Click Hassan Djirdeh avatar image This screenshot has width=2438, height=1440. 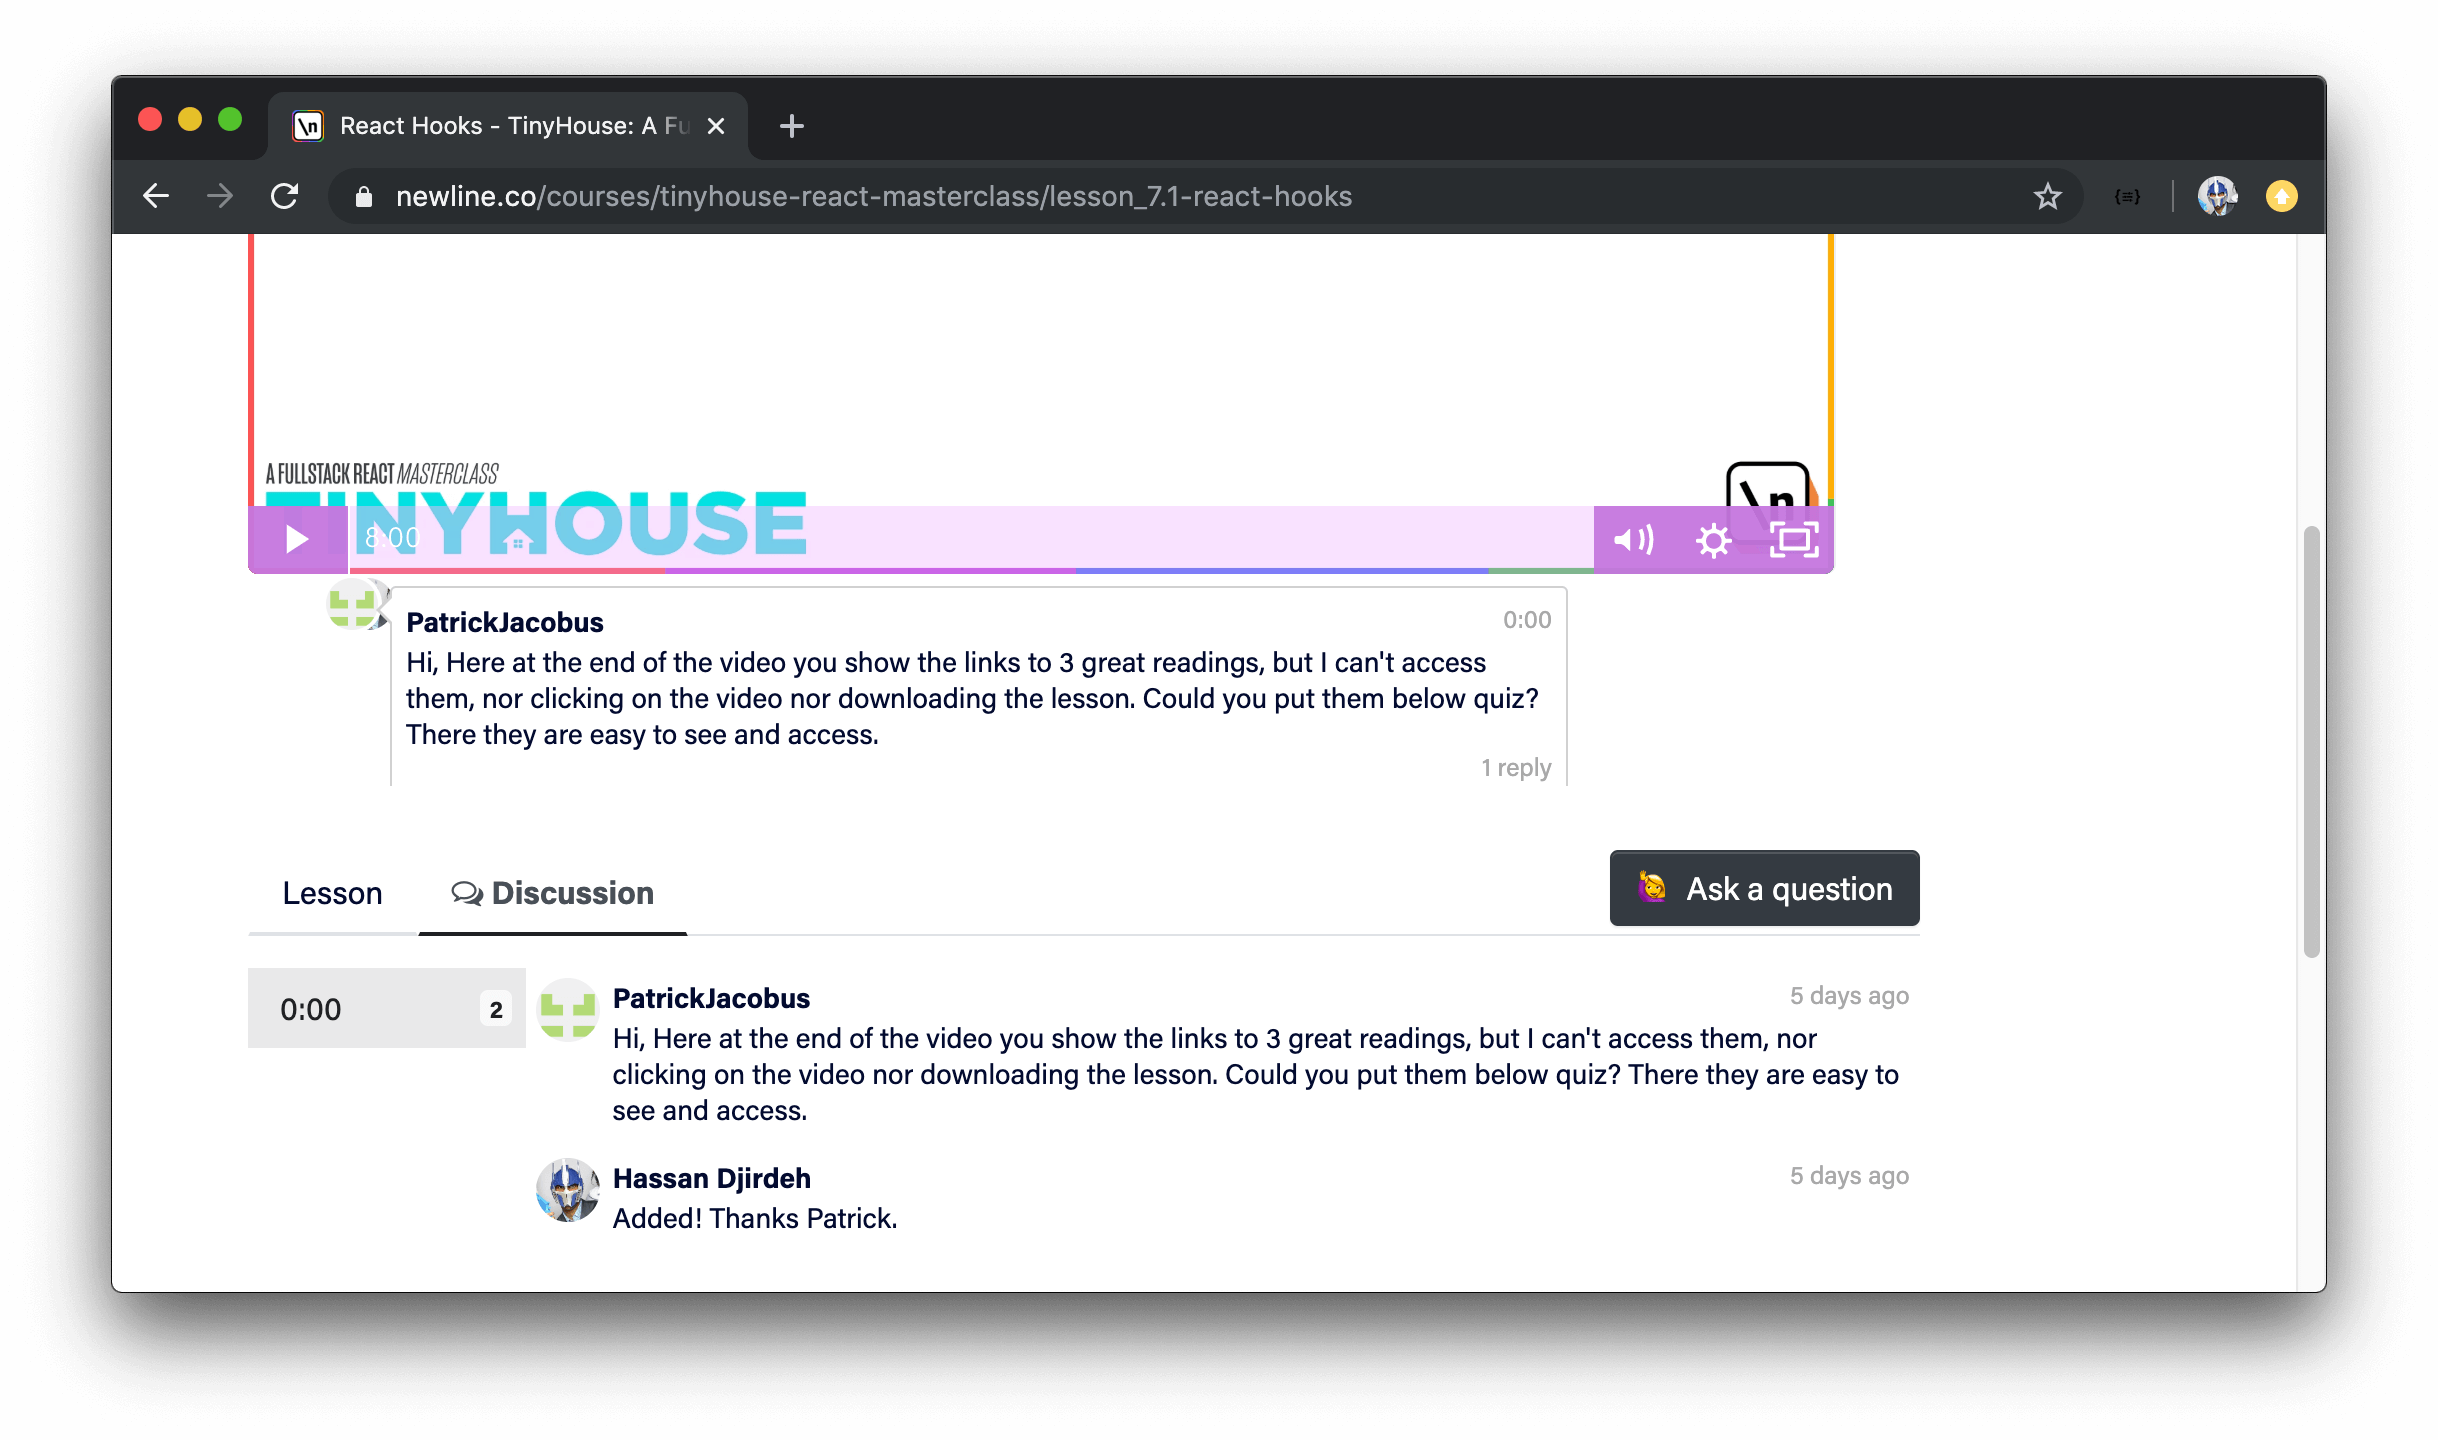[568, 1190]
